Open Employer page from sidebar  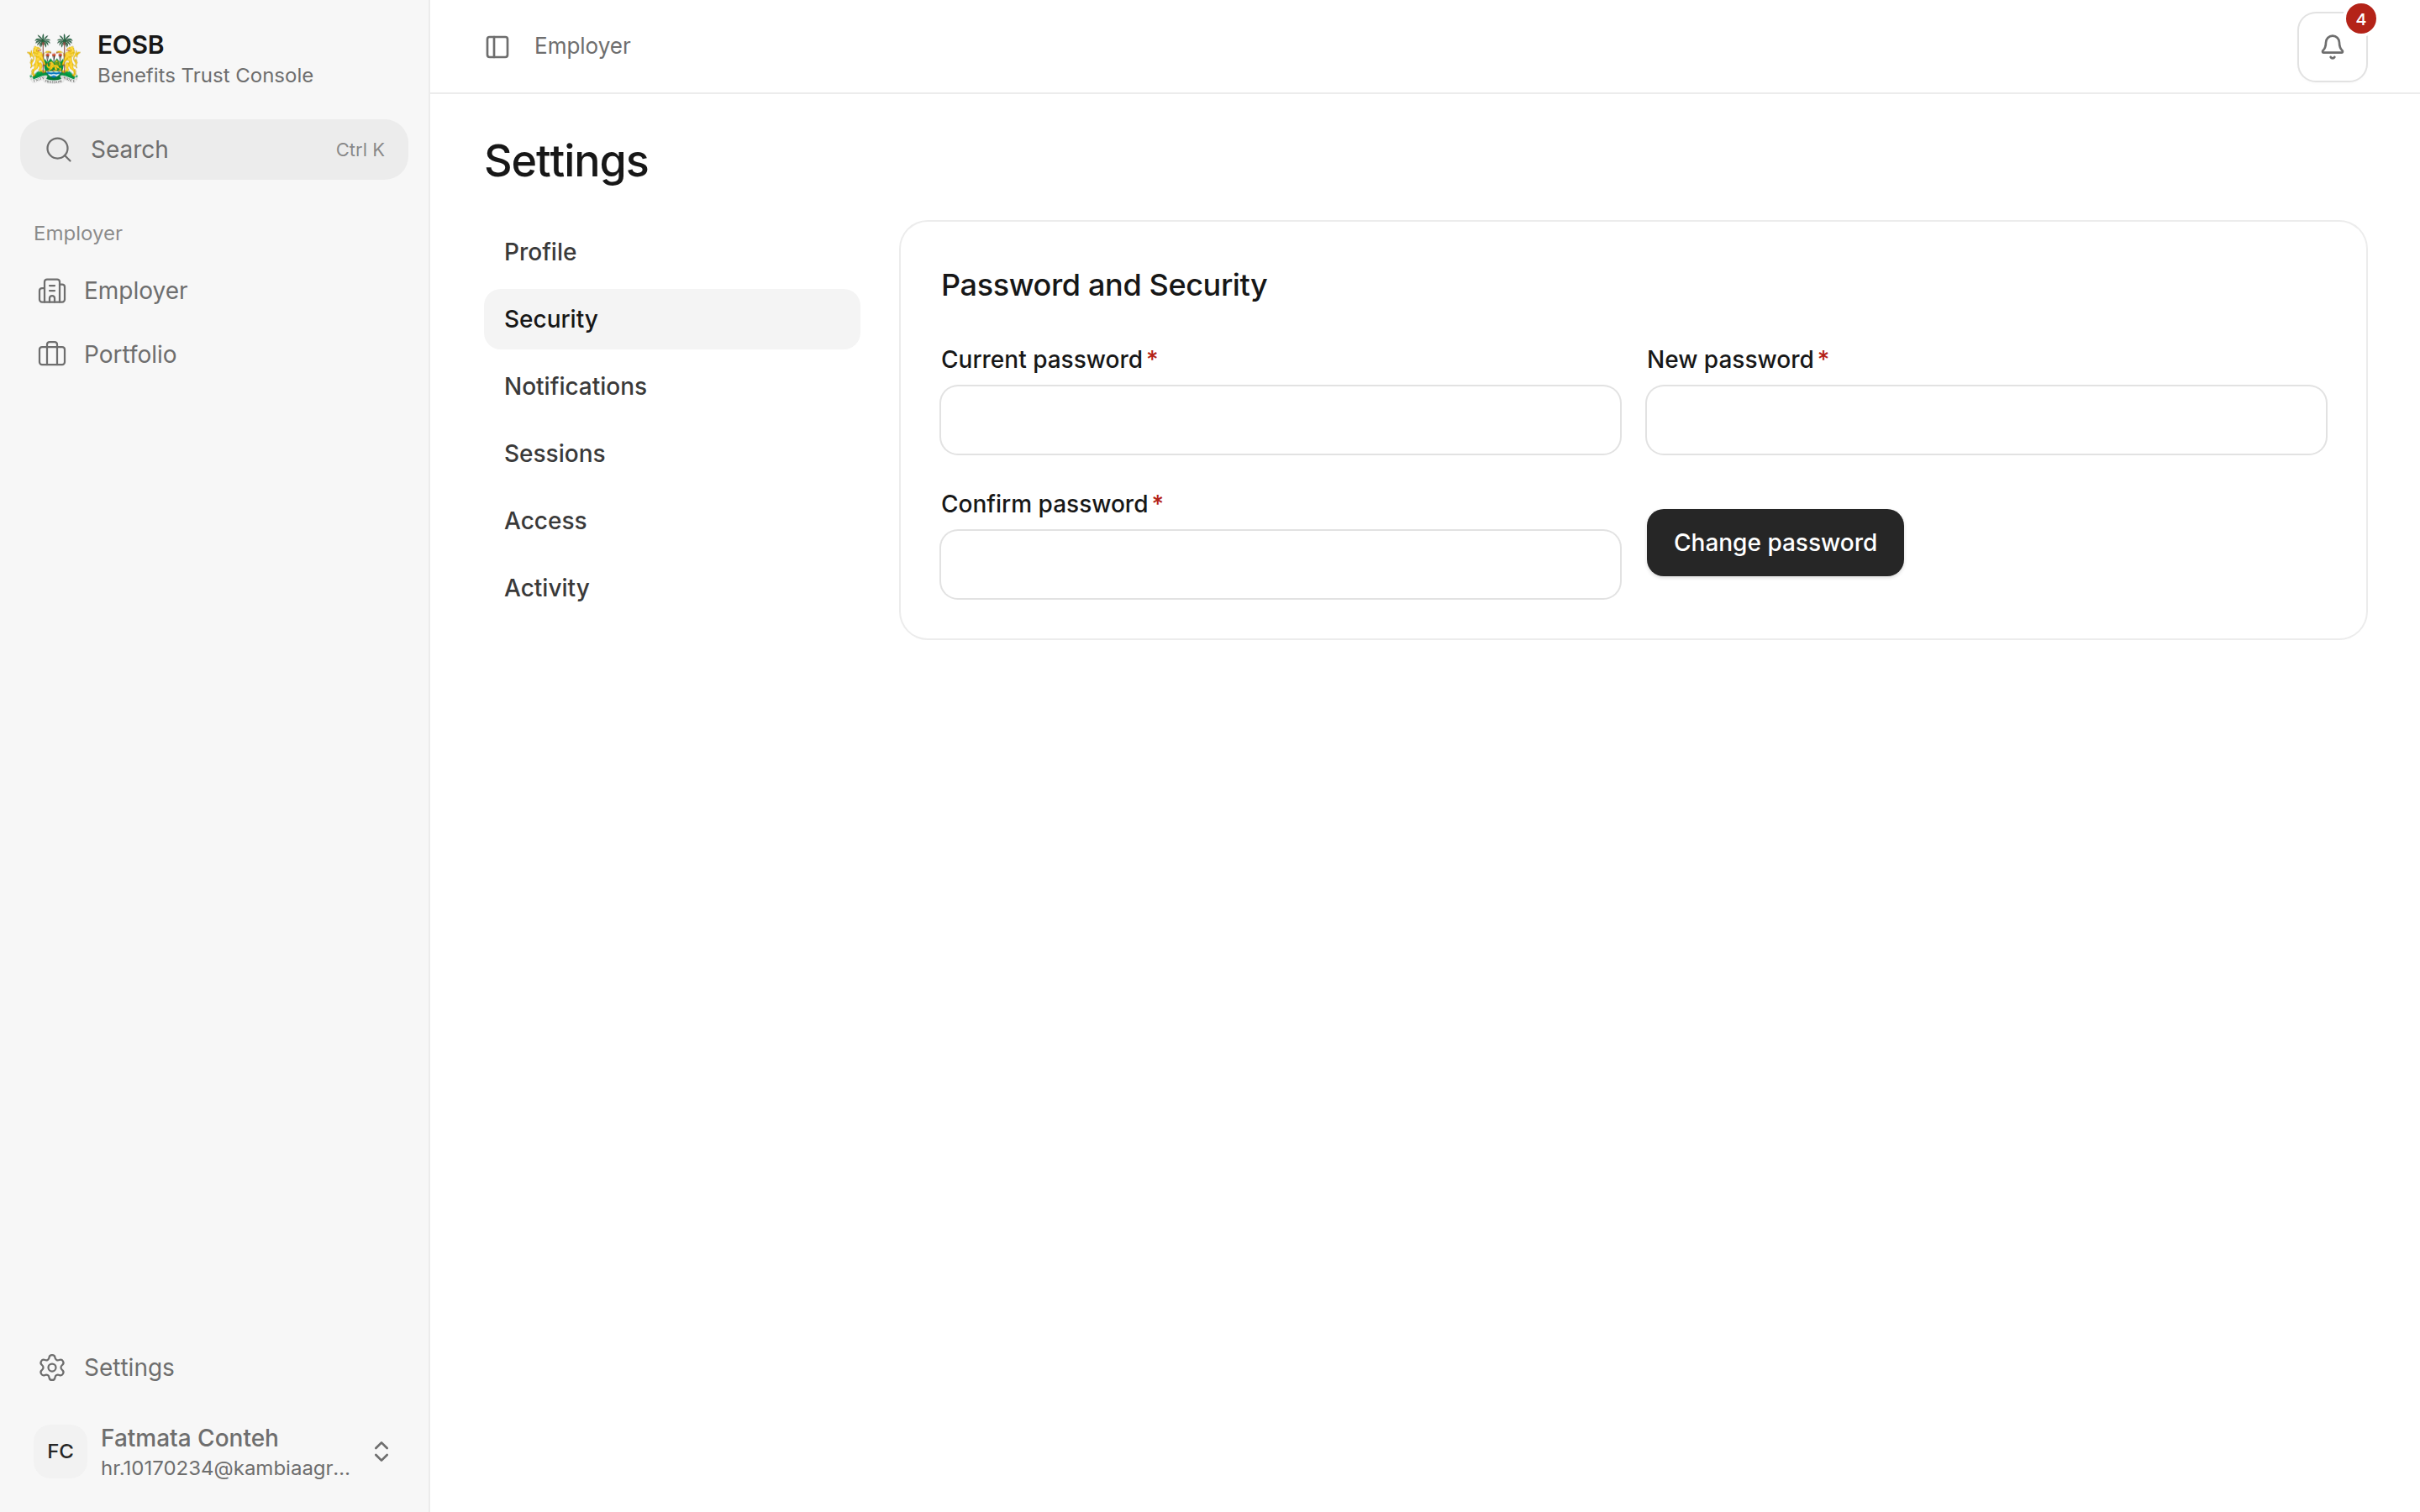point(214,291)
